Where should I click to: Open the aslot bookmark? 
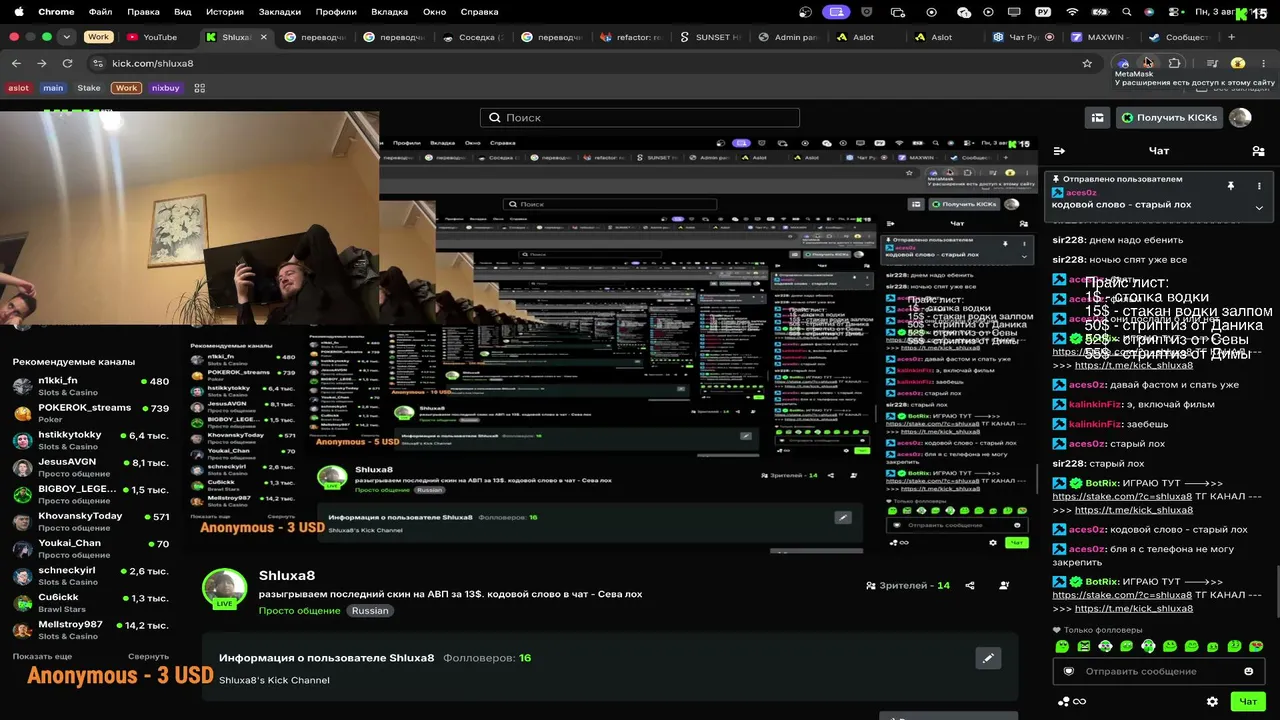(19, 88)
